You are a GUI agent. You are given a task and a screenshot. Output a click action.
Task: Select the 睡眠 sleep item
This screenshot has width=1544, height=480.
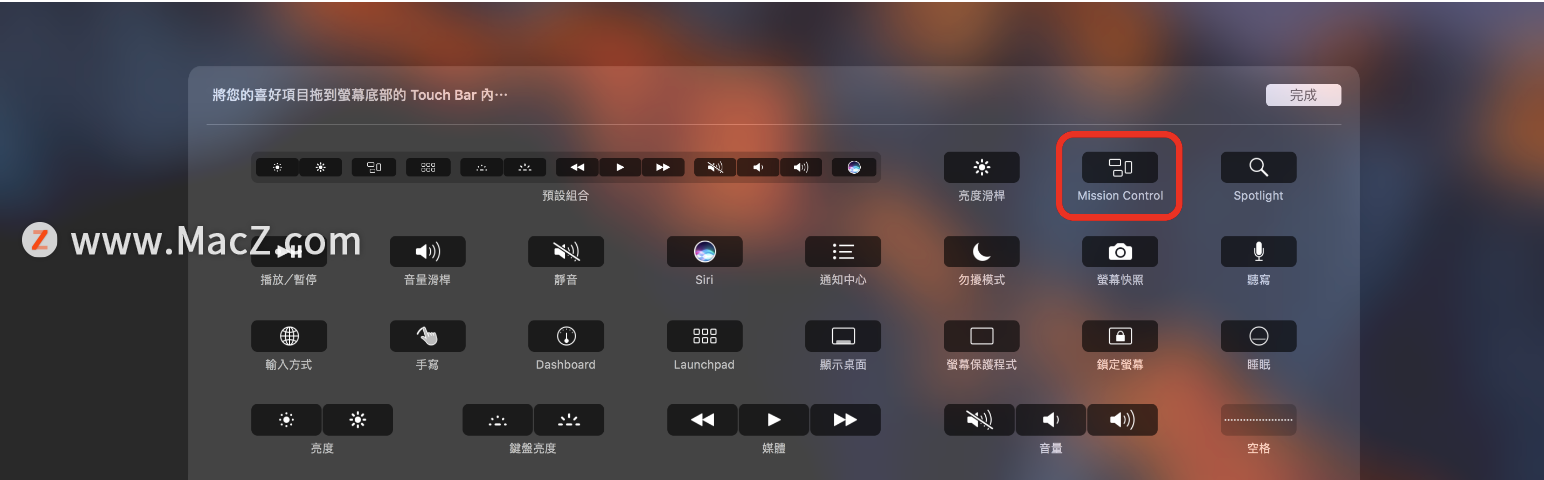click(x=1258, y=335)
